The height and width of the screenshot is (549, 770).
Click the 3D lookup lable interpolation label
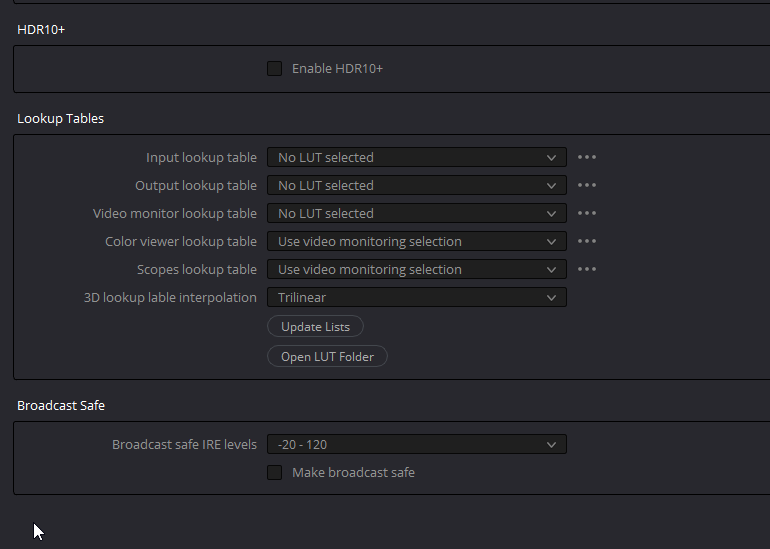(x=170, y=298)
